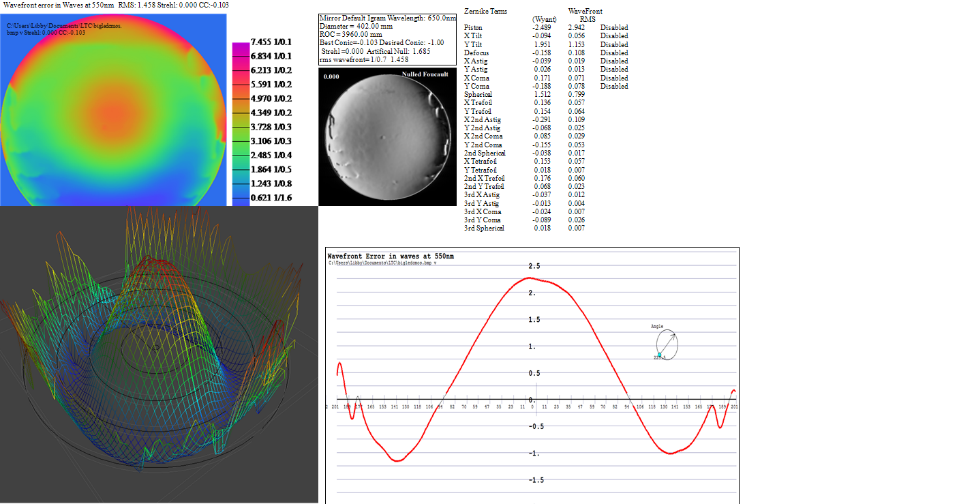Toggle the Disabled state for Piston
The width and height of the screenshot is (974, 504).
click(x=614, y=26)
